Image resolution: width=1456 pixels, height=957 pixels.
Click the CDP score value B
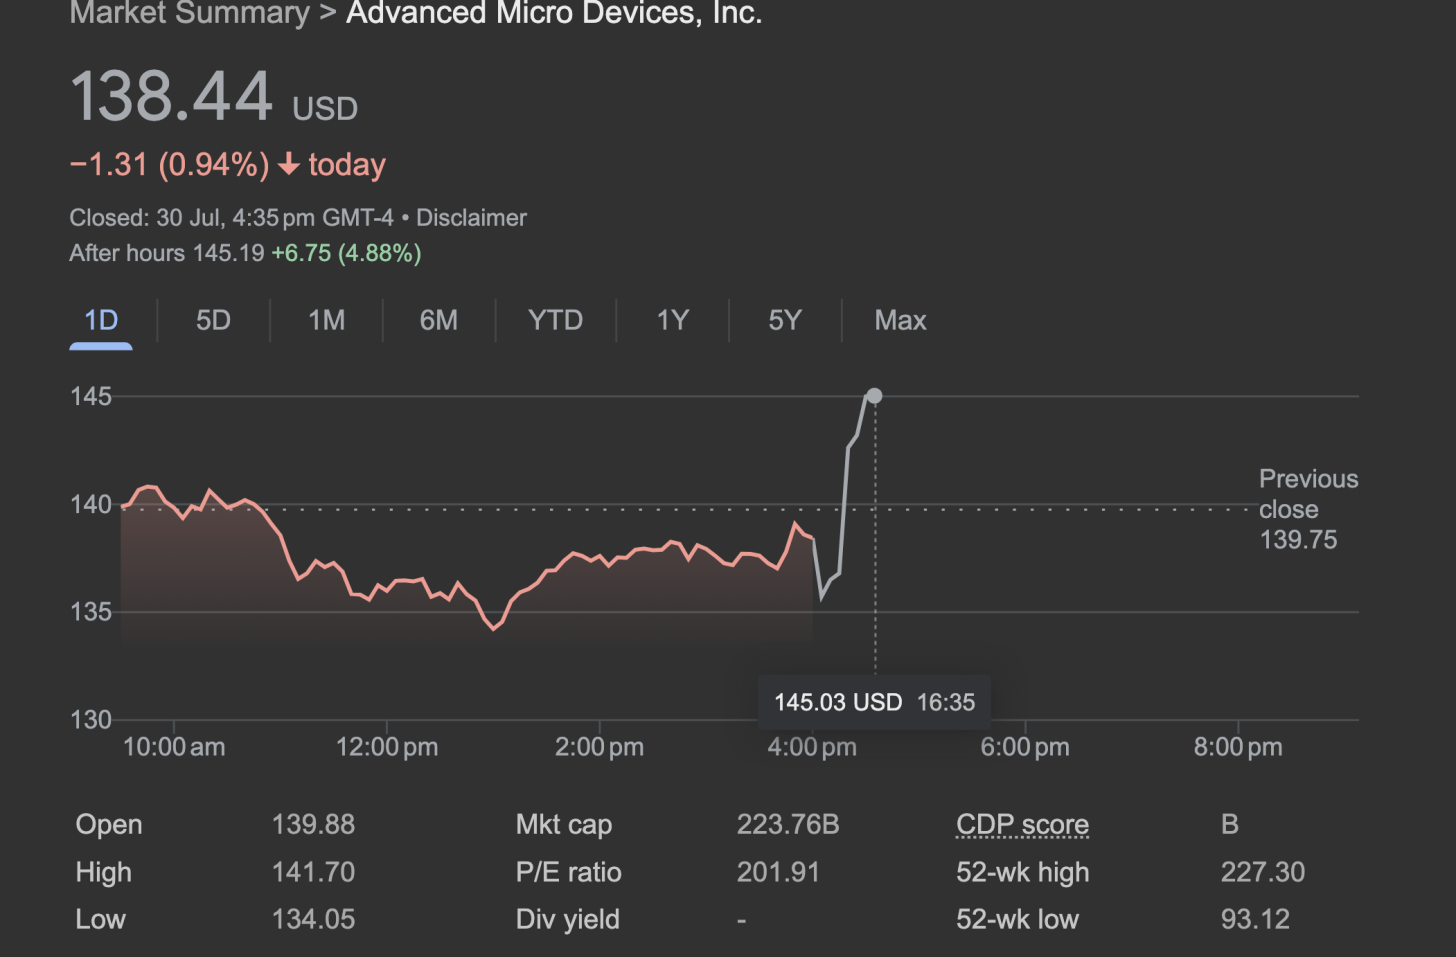(1230, 825)
